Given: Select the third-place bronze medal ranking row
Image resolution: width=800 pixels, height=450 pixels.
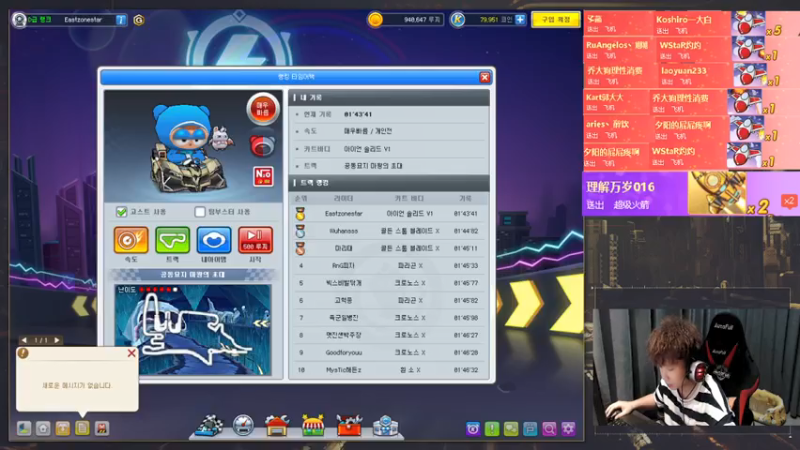Looking at the screenshot, I should point(389,248).
